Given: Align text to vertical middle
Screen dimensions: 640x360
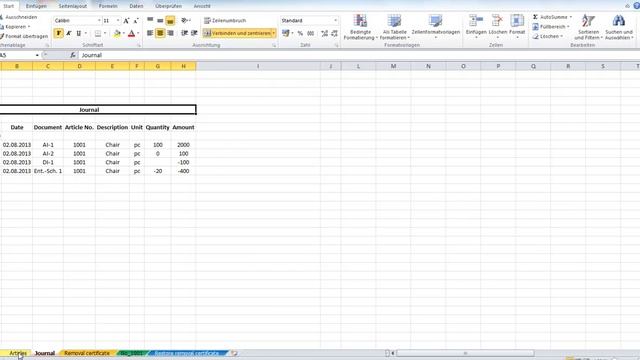Looking at the screenshot, I should pos(160,20).
